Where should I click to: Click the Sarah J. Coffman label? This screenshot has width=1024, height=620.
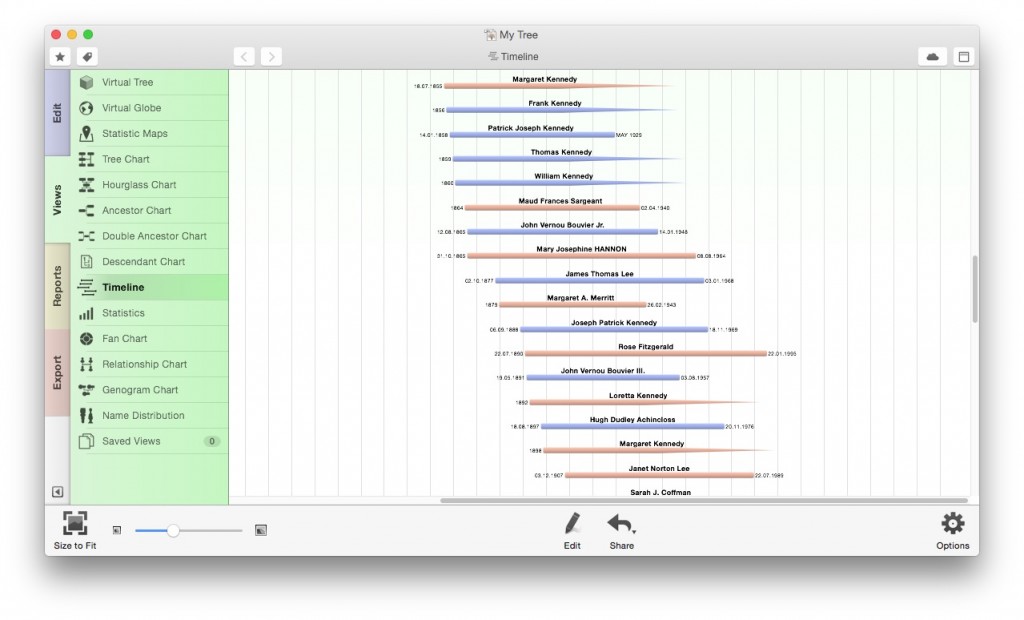pyautogui.click(x=660, y=493)
